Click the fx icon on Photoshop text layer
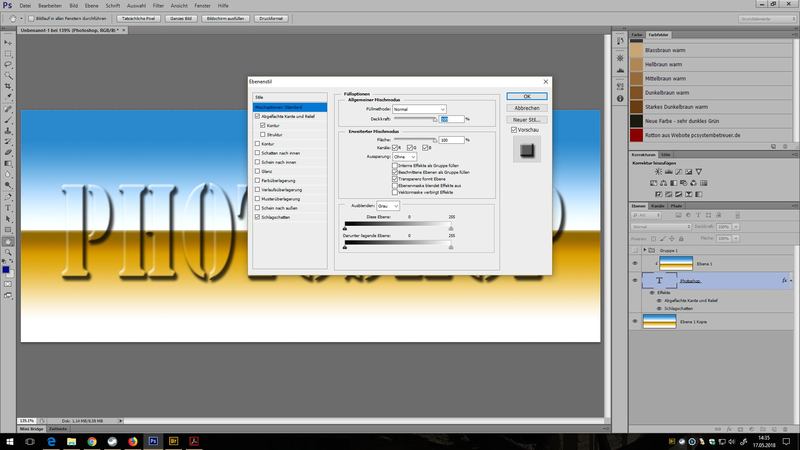800x450 pixels. pos(784,281)
